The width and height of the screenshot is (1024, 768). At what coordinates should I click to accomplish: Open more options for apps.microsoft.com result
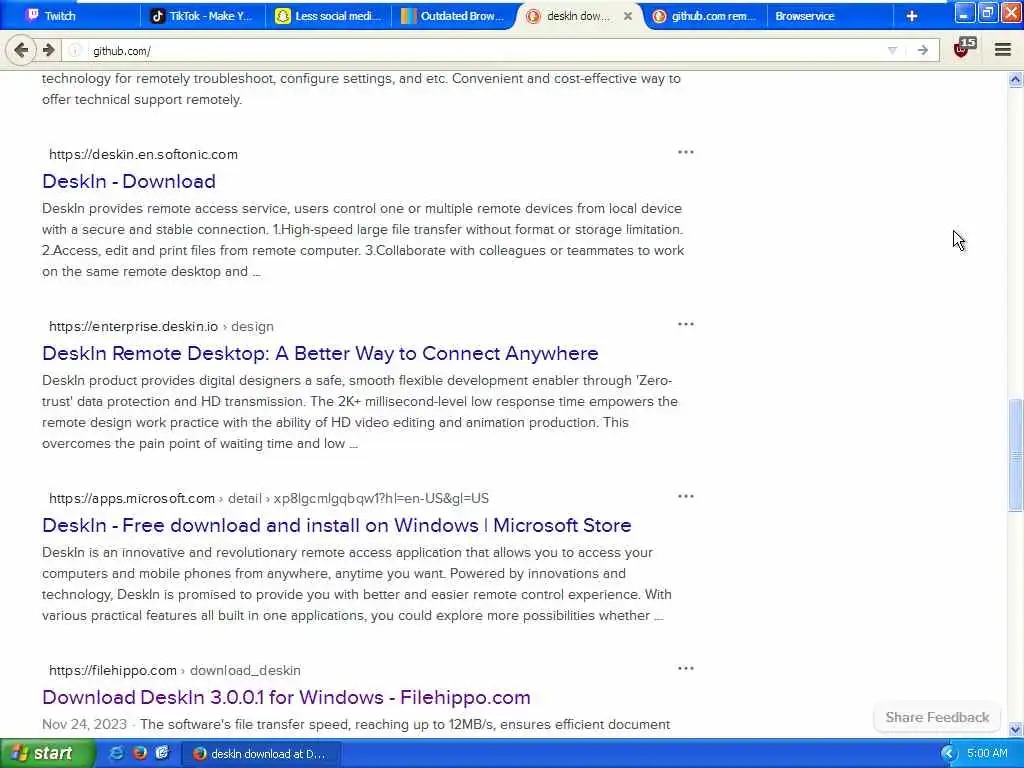[x=685, y=496]
